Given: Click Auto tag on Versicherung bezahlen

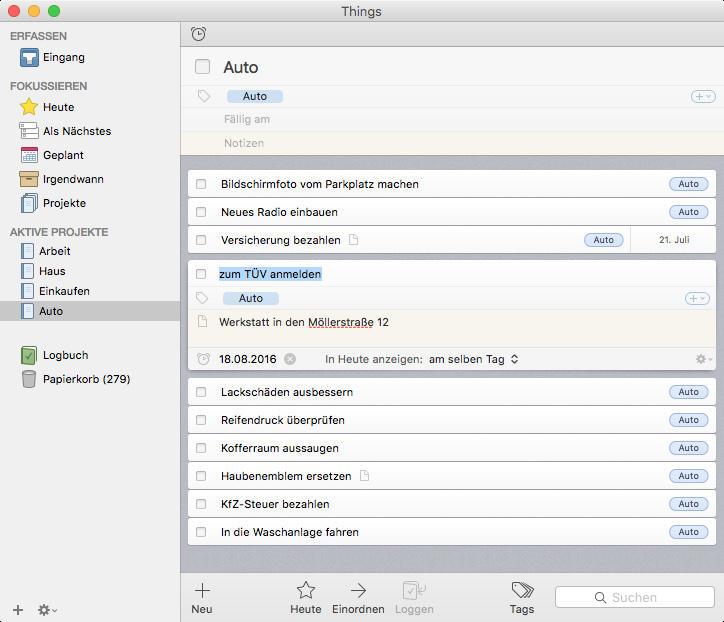Looking at the screenshot, I should (x=603, y=240).
